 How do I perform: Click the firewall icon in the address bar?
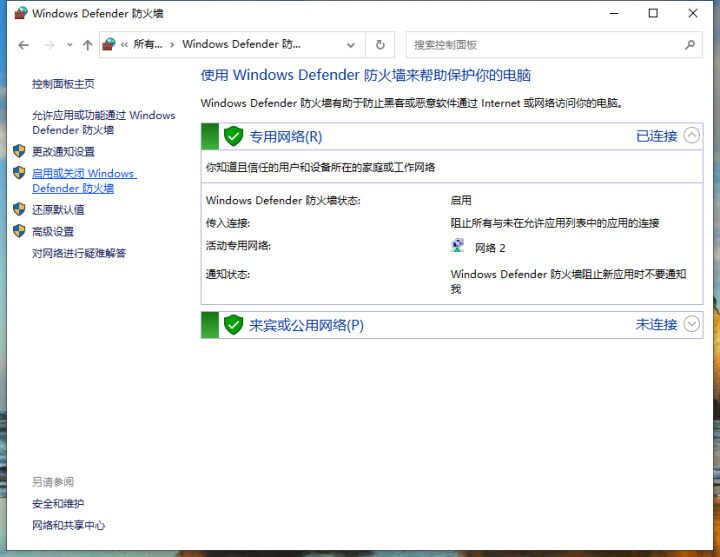pos(109,45)
